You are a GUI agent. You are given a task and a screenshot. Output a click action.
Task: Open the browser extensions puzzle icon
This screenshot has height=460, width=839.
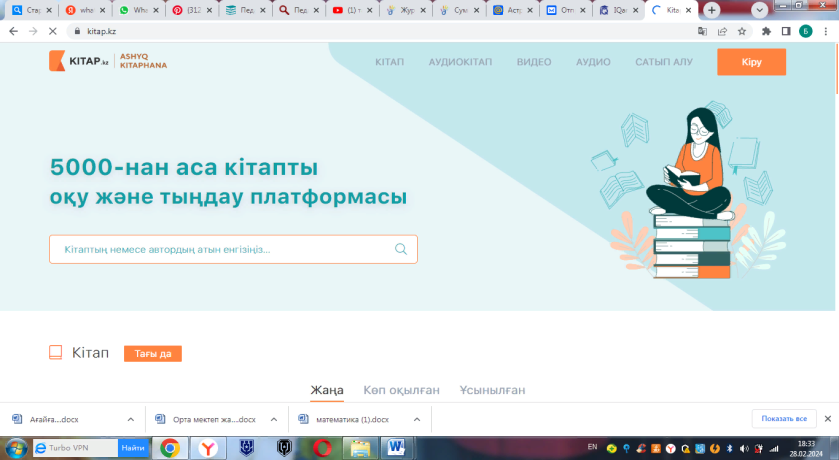[767, 32]
